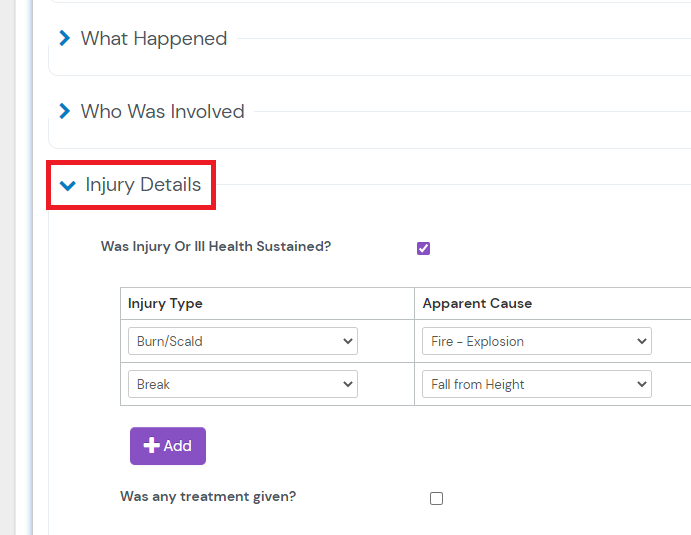Click the Injury Type column header
The image size is (691, 535).
point(166,303)
